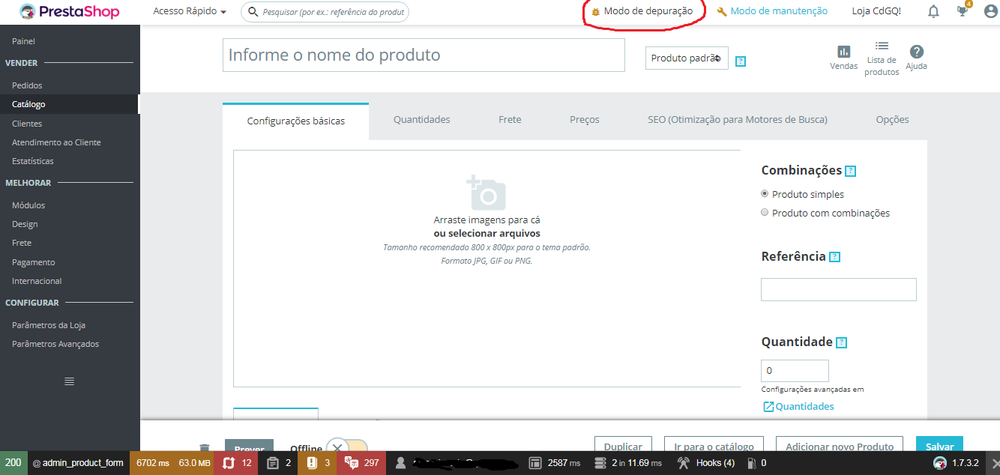This screenshot has height=475, width=1000.
Task: Open the Quantidades advanced settings link
Action: coord(798,406)
